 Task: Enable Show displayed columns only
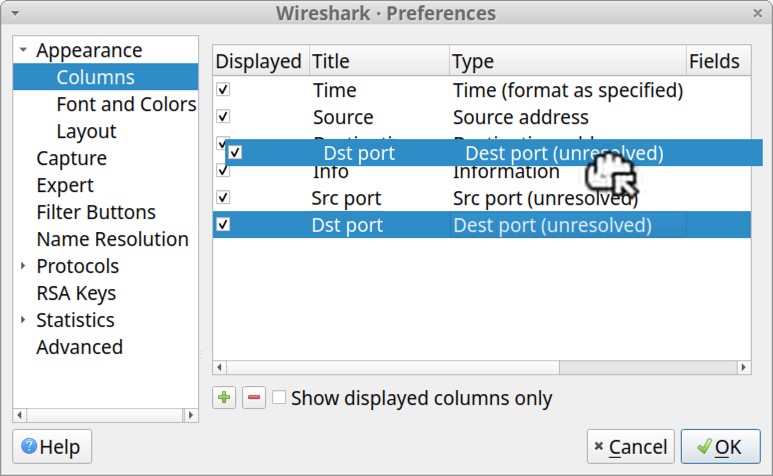tap(279, 397)
